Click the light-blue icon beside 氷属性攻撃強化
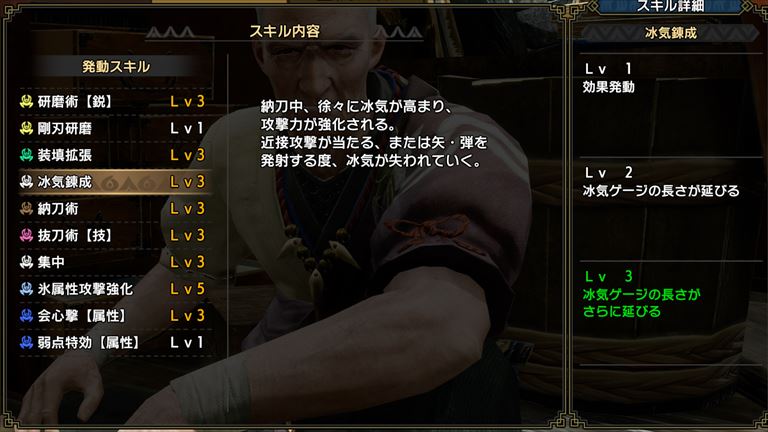 pyautogui.click(x=26, y=289)
